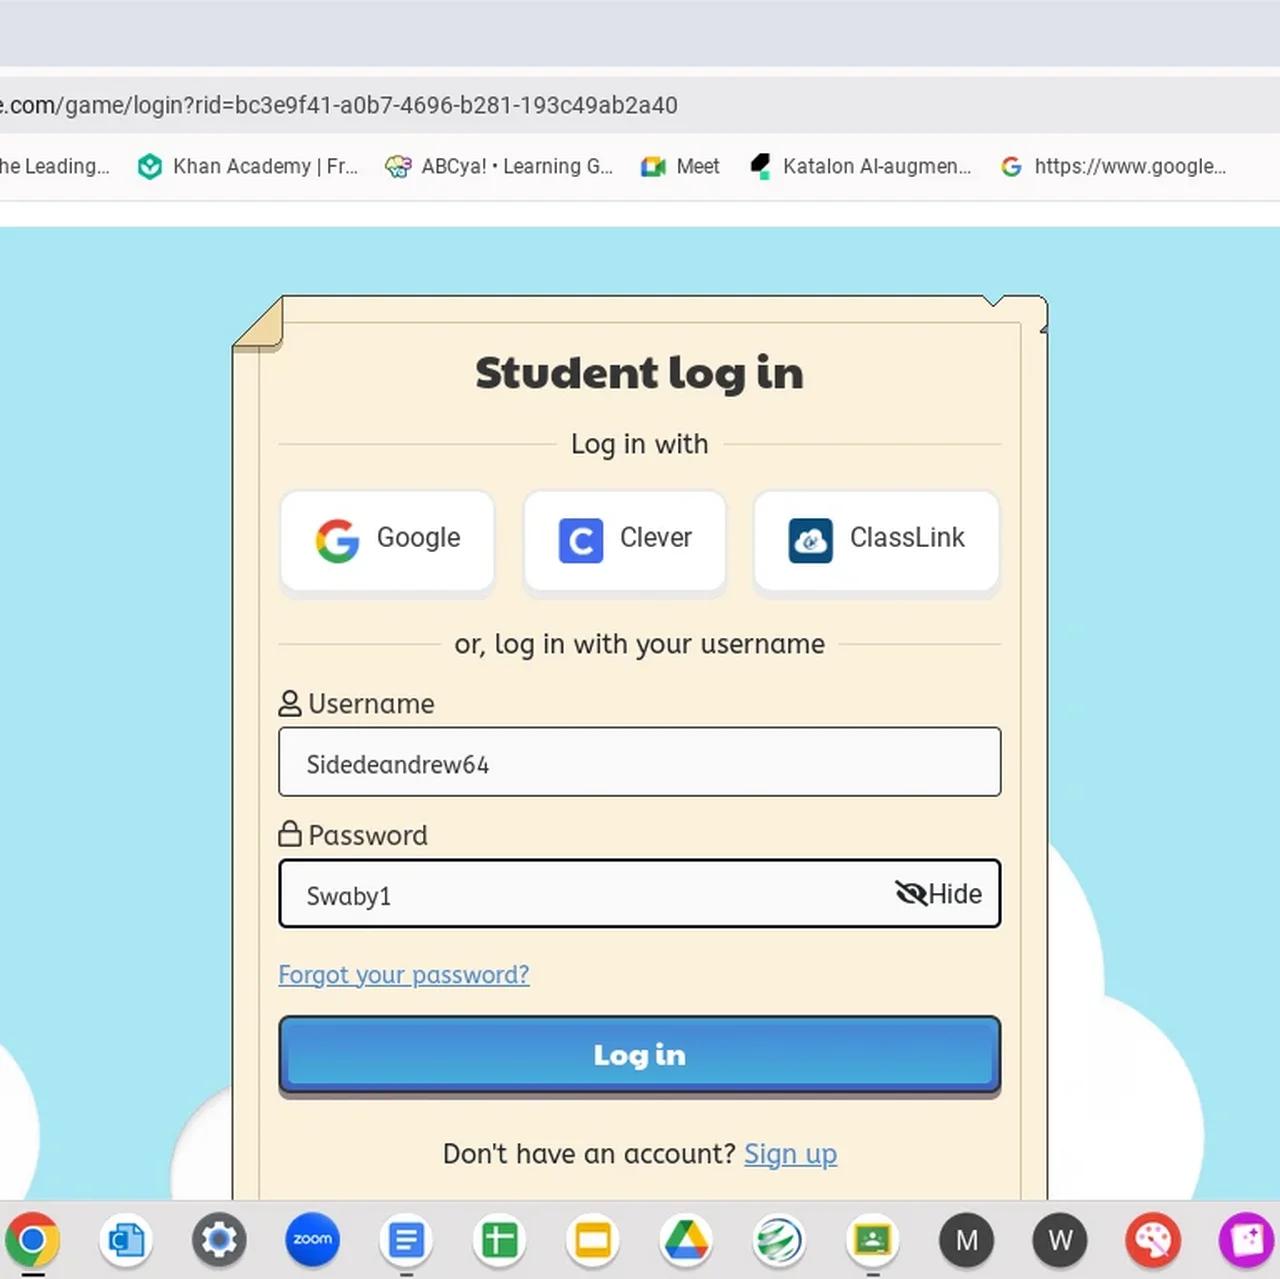Click the Username input field

click(x=638, y=763)
